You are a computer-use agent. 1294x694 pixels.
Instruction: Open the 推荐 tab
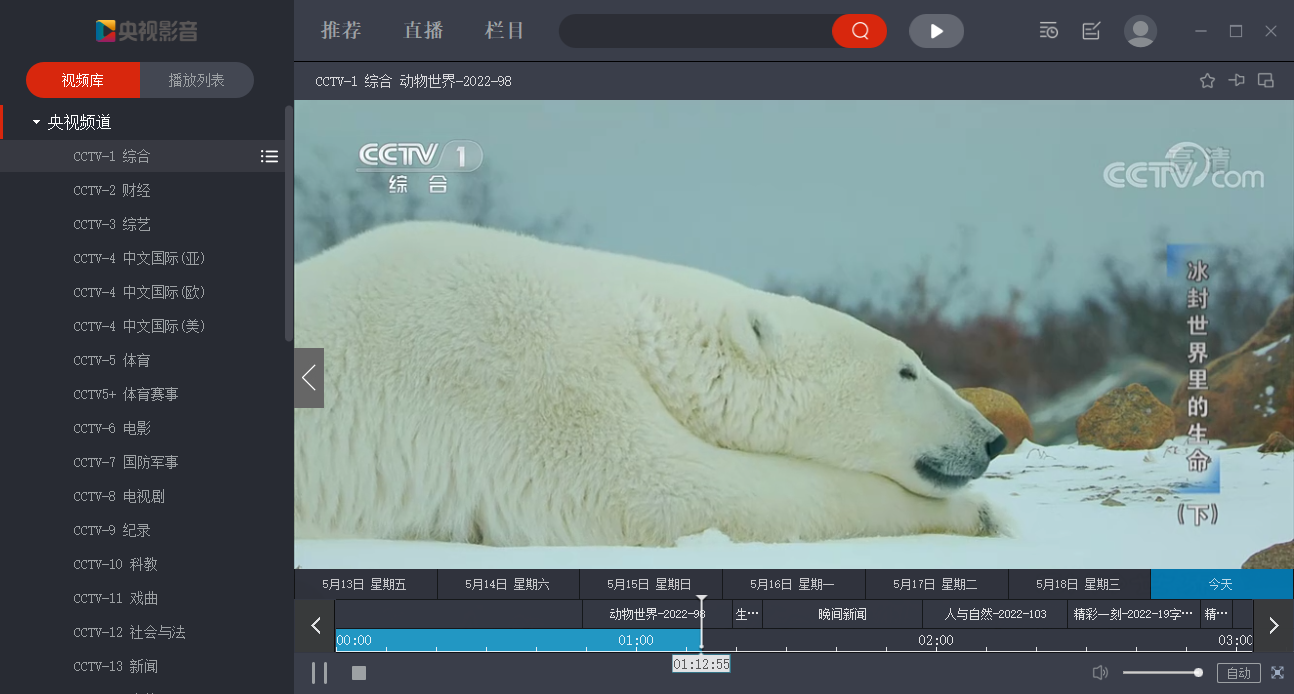pyautogui.click(x=341, y=30)
